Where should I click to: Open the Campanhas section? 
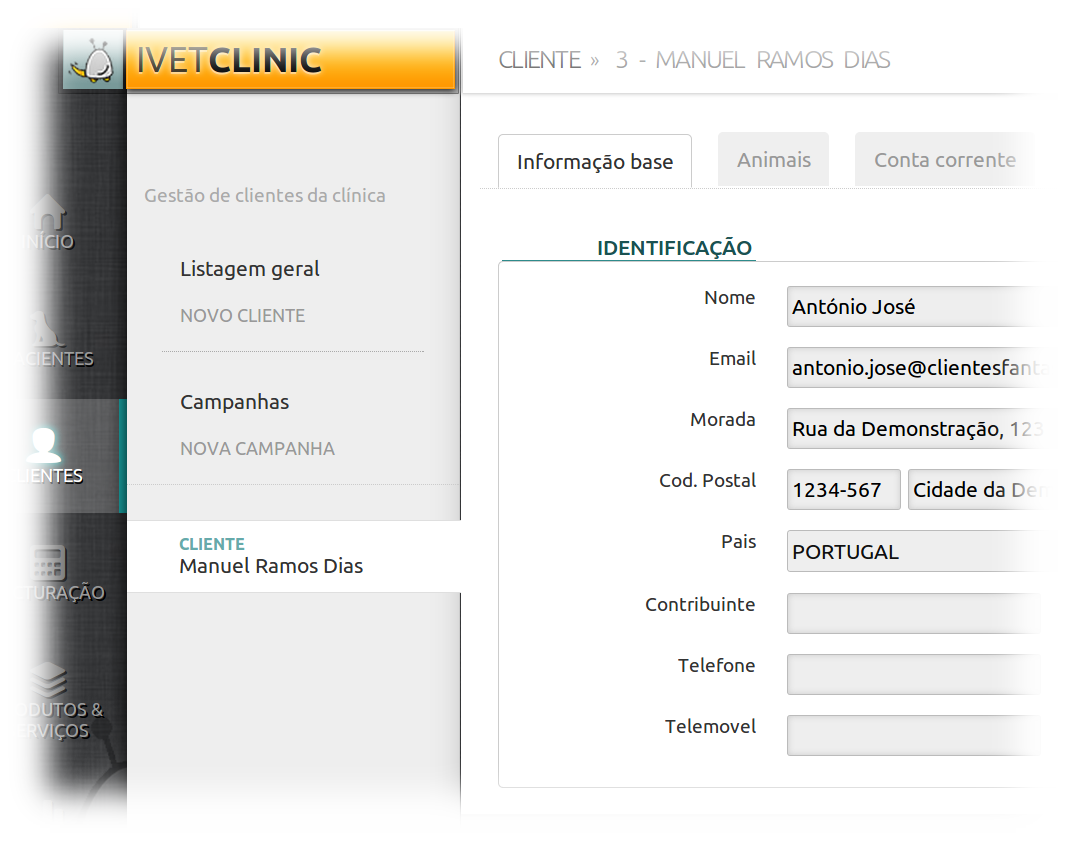tap(234, 402)
